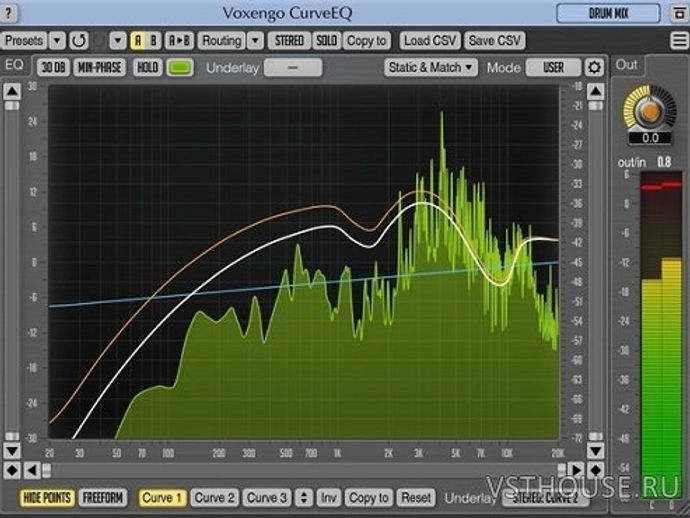Click the right spectrum scale down arrow

click(595, 451)
